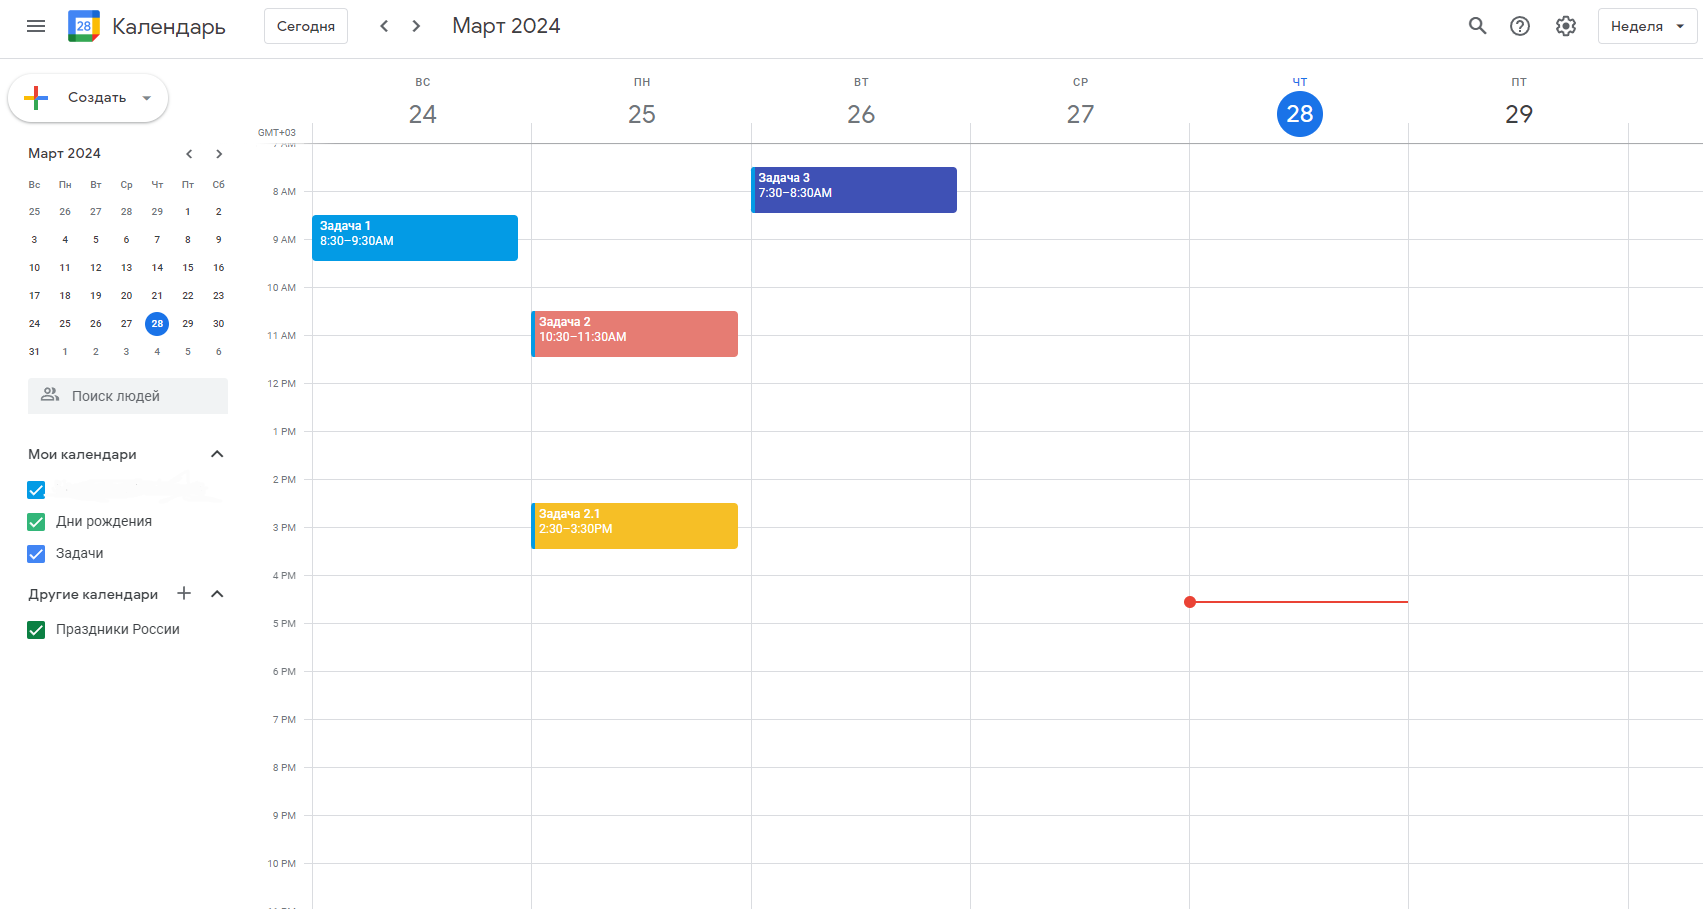Open the day view for today, Thursday 28
This screenshot has height=909, width=1703.
[1300, 114]
